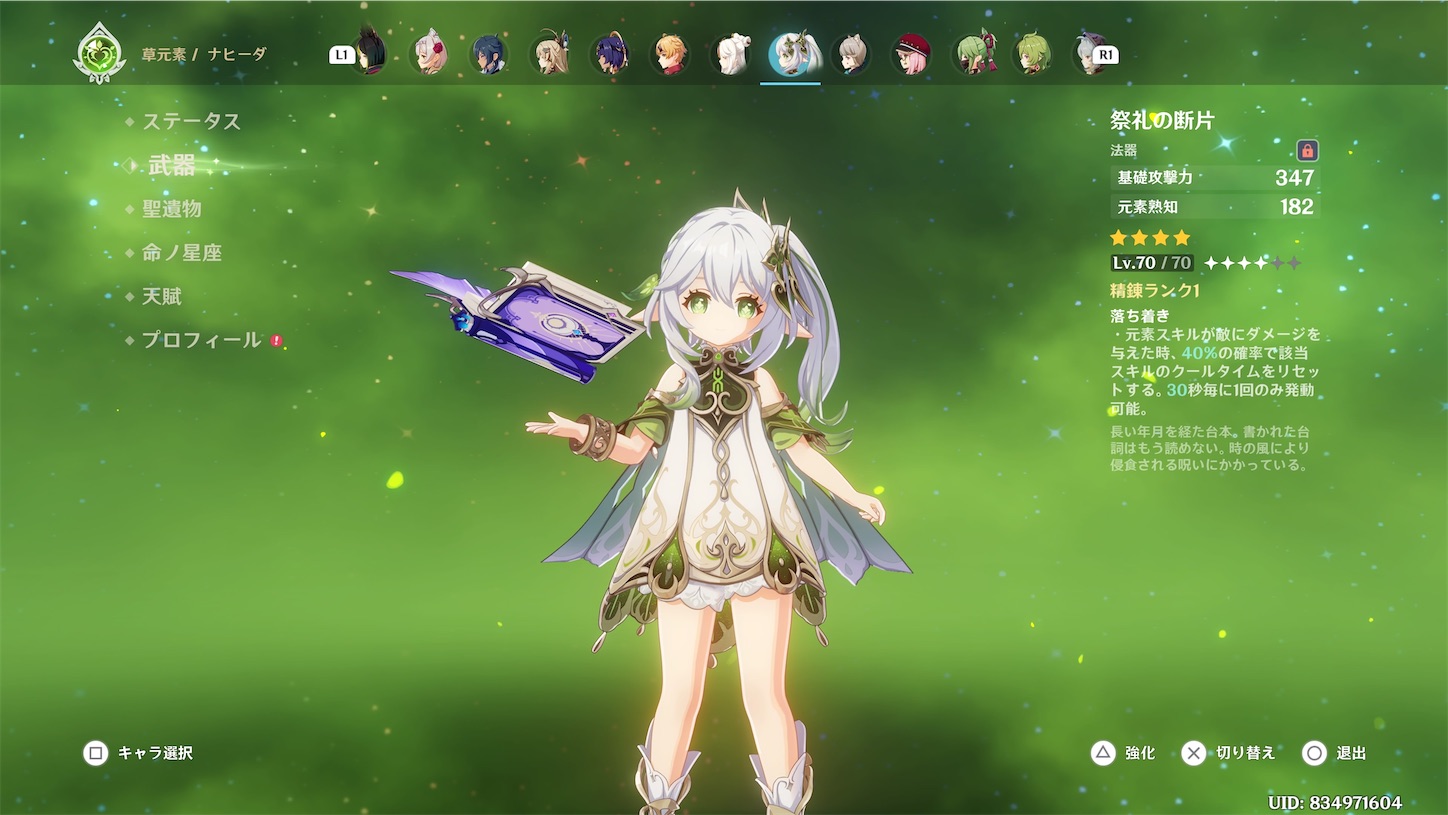Select the light green-haired character portrait

point(1031,54)
